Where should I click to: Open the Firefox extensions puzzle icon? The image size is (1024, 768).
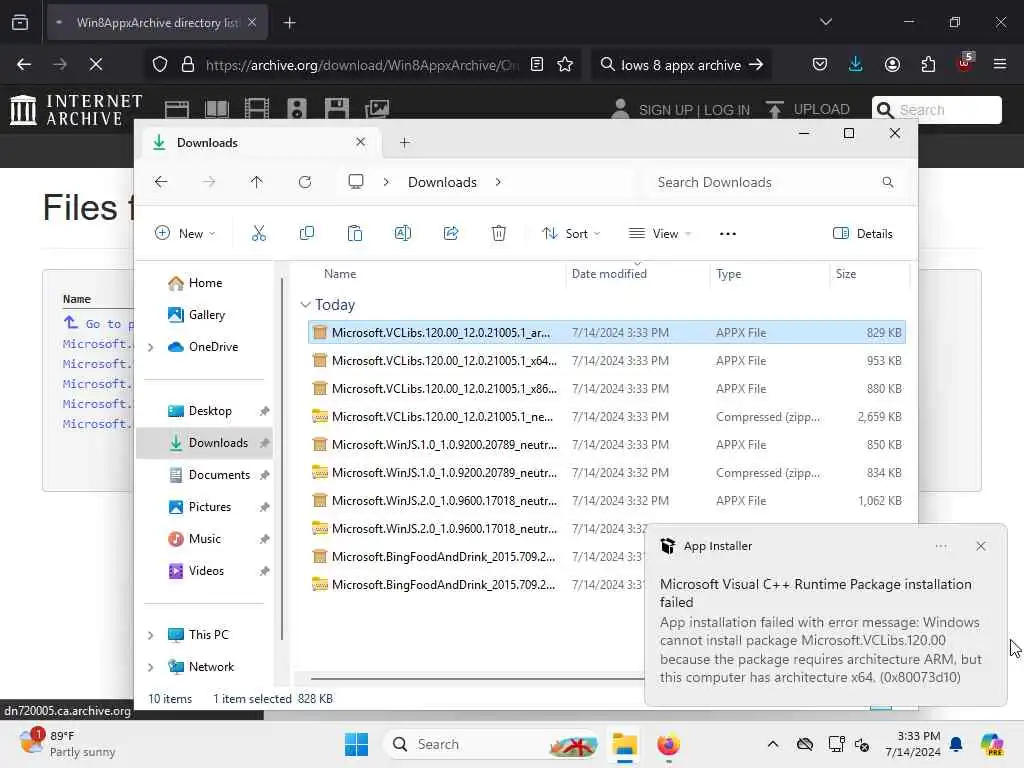click(x=928, y=64)
